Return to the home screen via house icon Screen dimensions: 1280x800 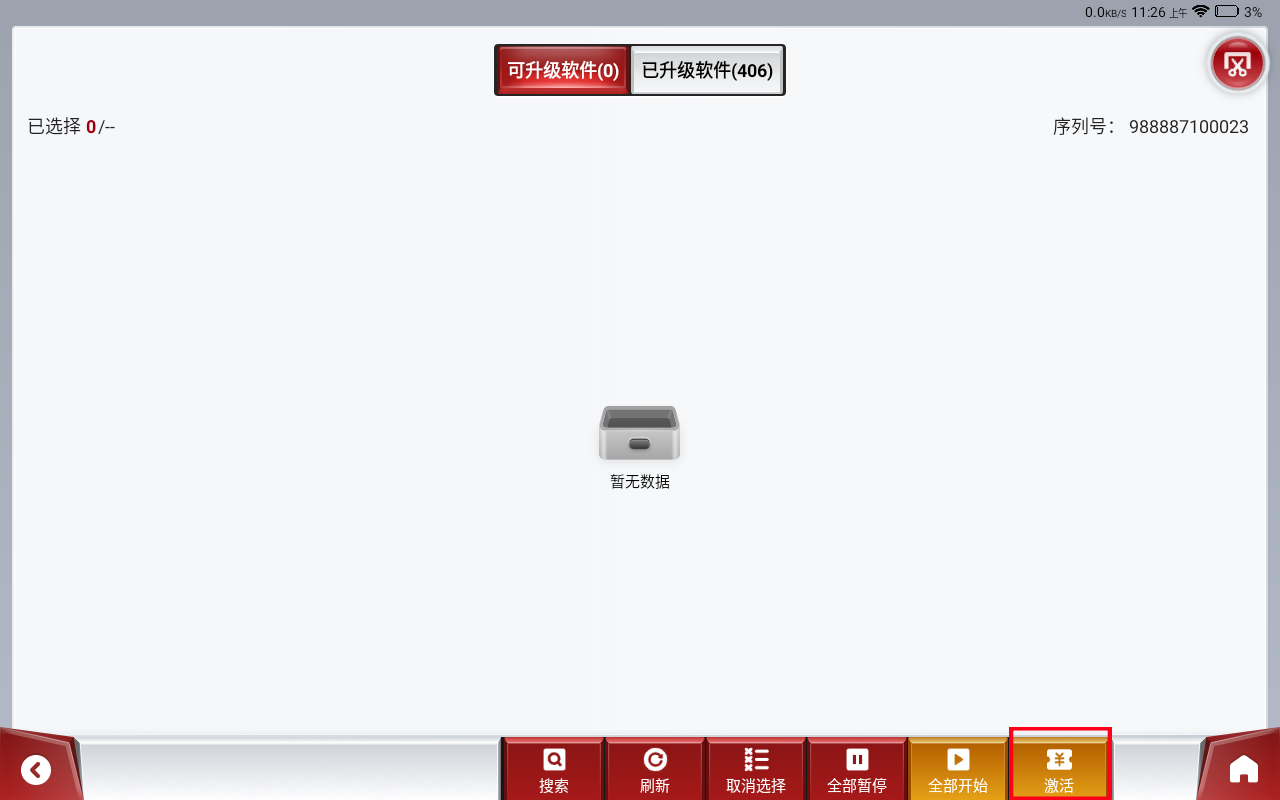[x=1243, y=769]
